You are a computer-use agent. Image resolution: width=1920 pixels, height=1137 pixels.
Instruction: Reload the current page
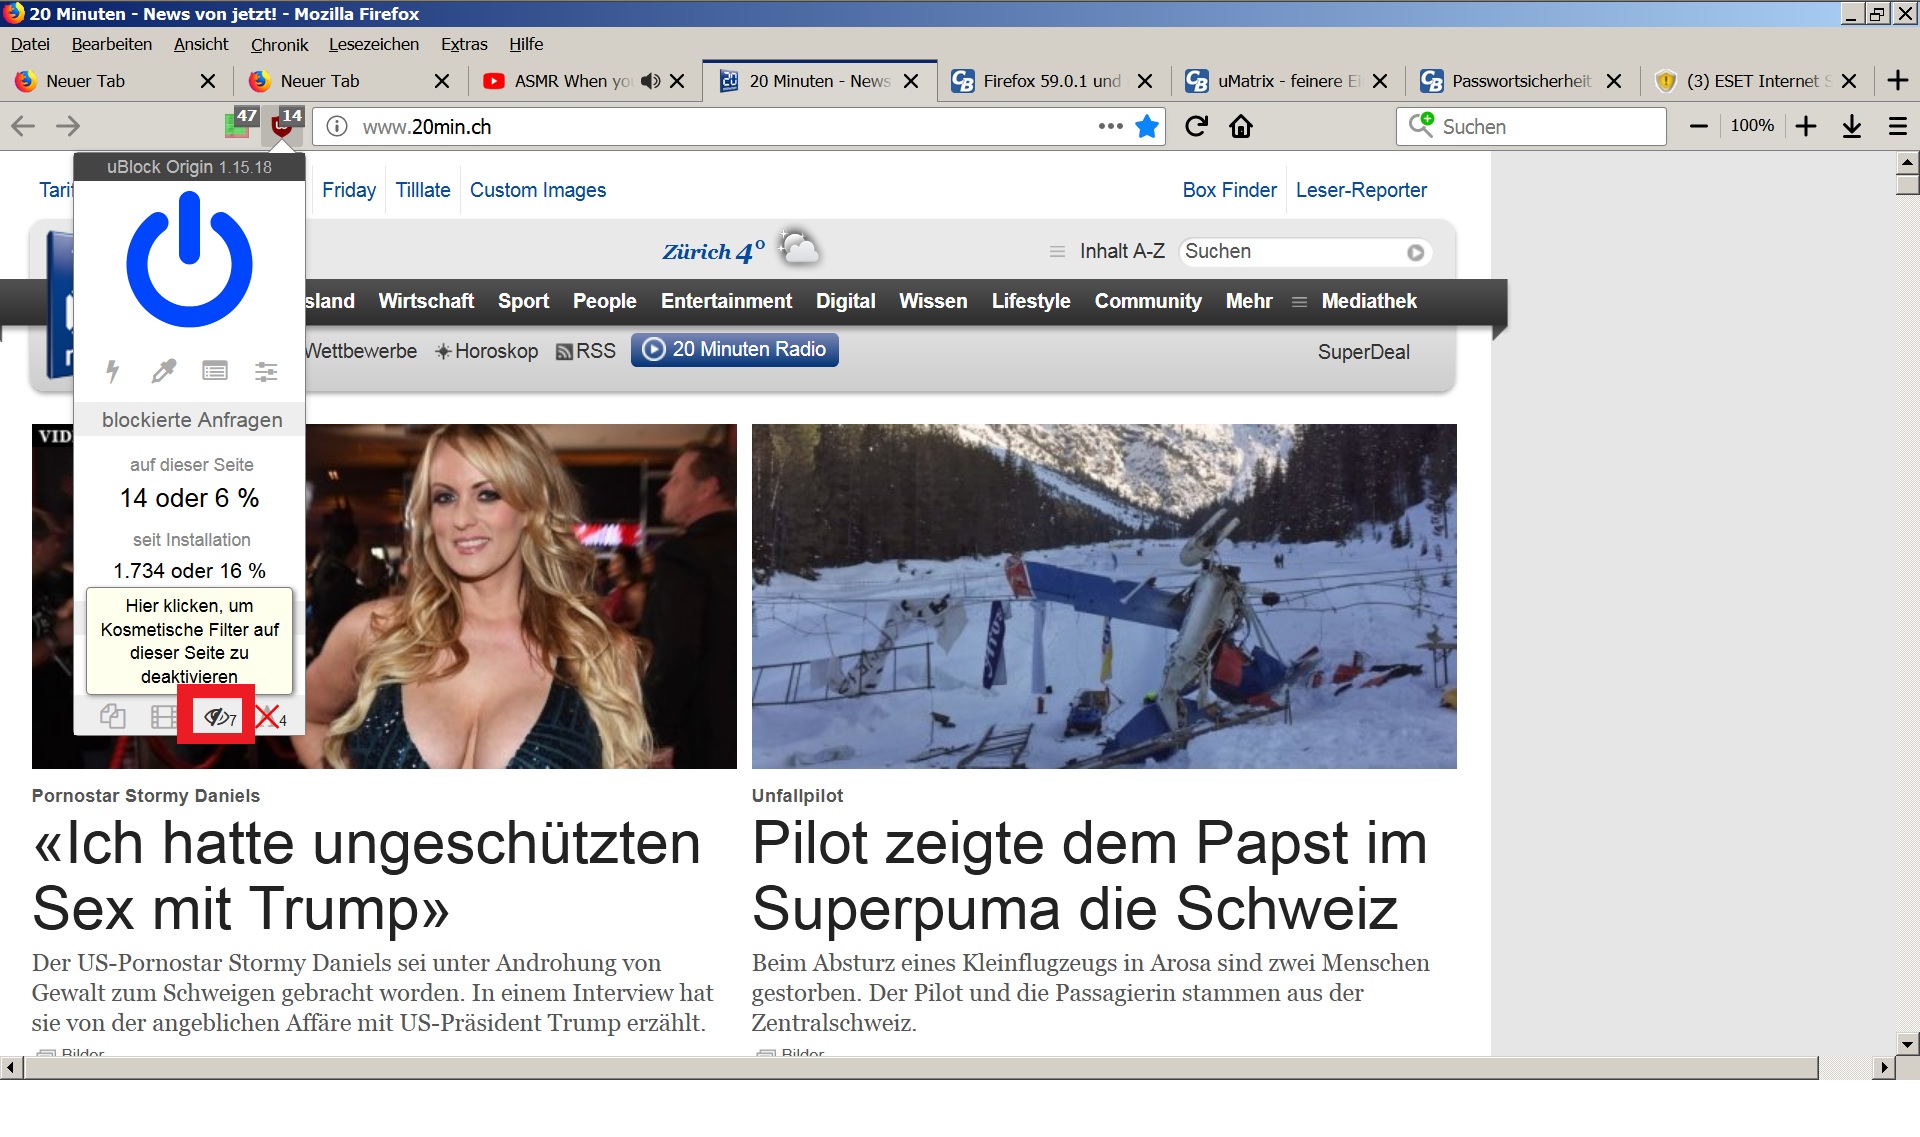pyautogui.click(x=1196, y=126)
